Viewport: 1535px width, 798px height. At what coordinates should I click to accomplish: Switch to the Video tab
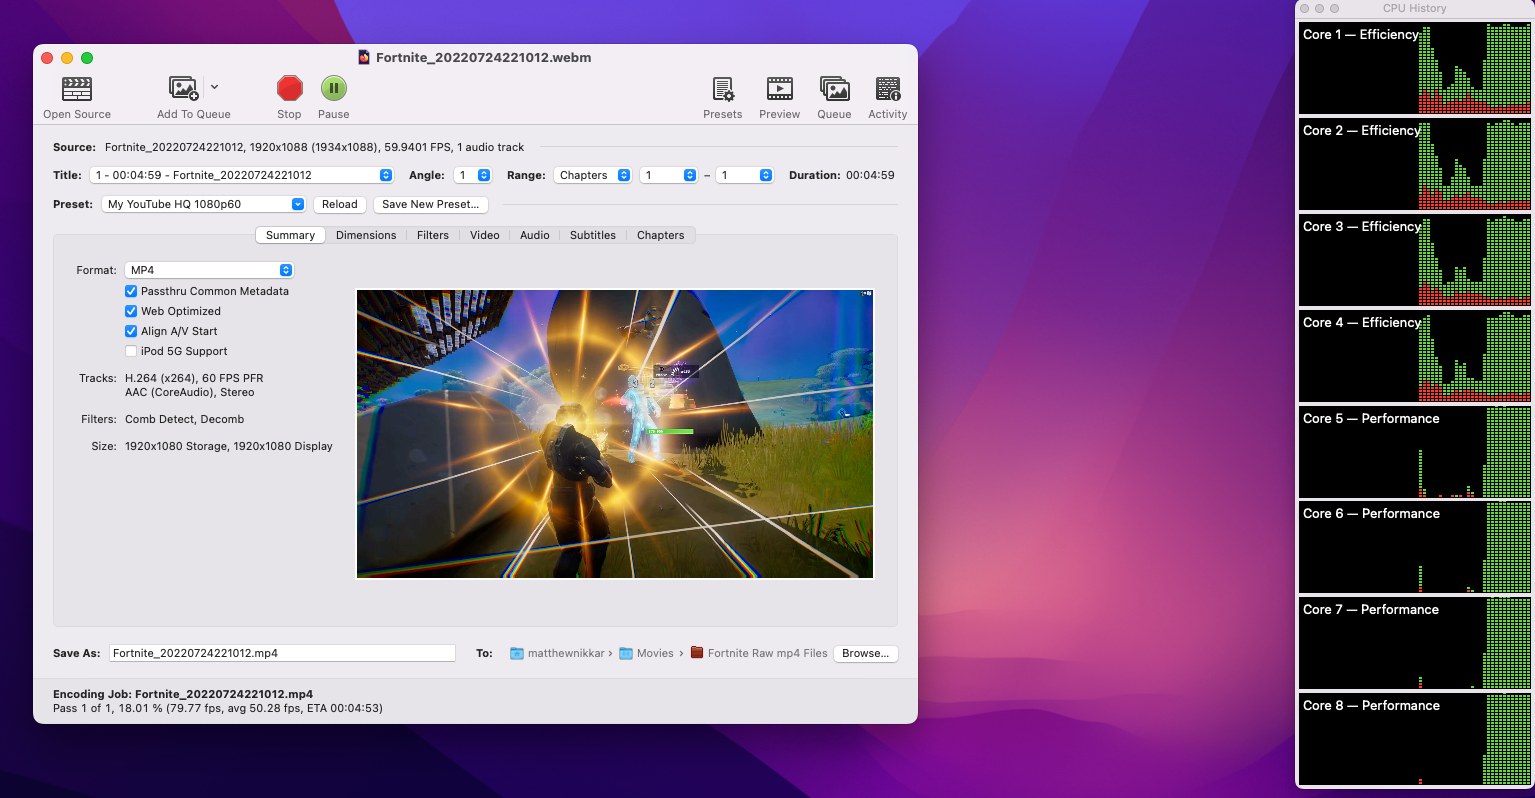485,235
